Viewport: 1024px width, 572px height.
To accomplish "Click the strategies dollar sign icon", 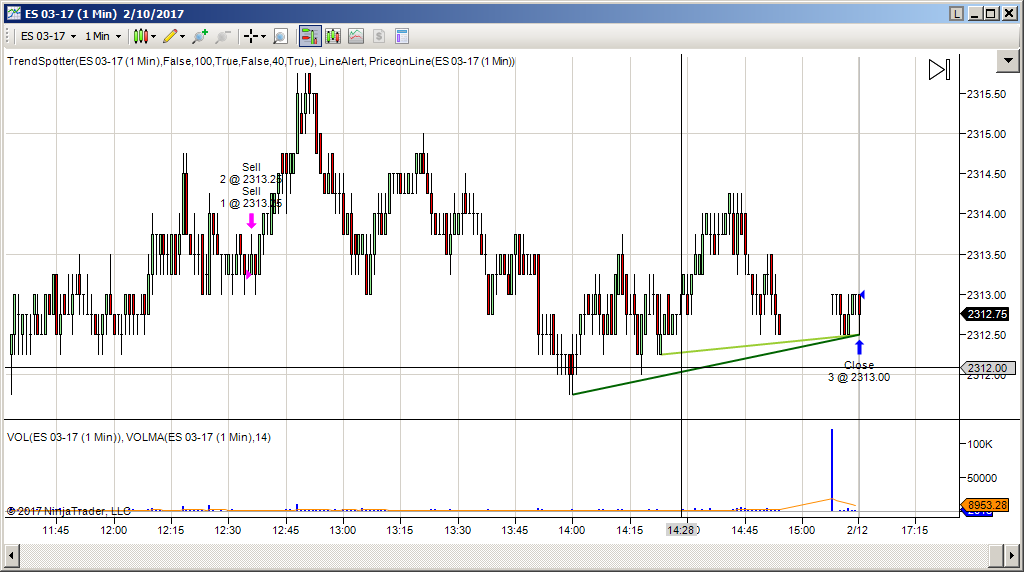I will click(379, 37).
